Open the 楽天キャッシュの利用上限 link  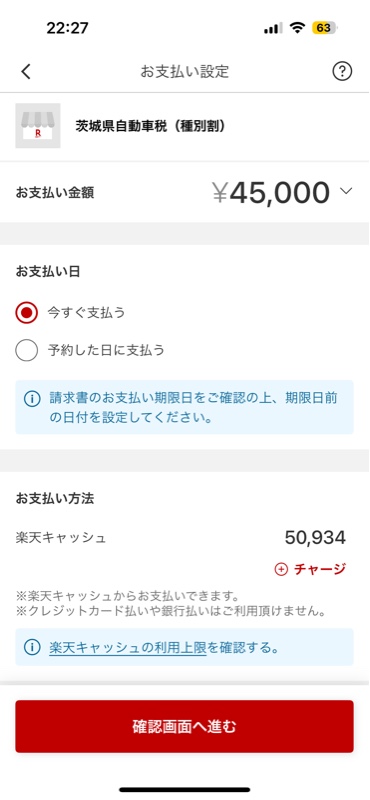click(128, 648)
